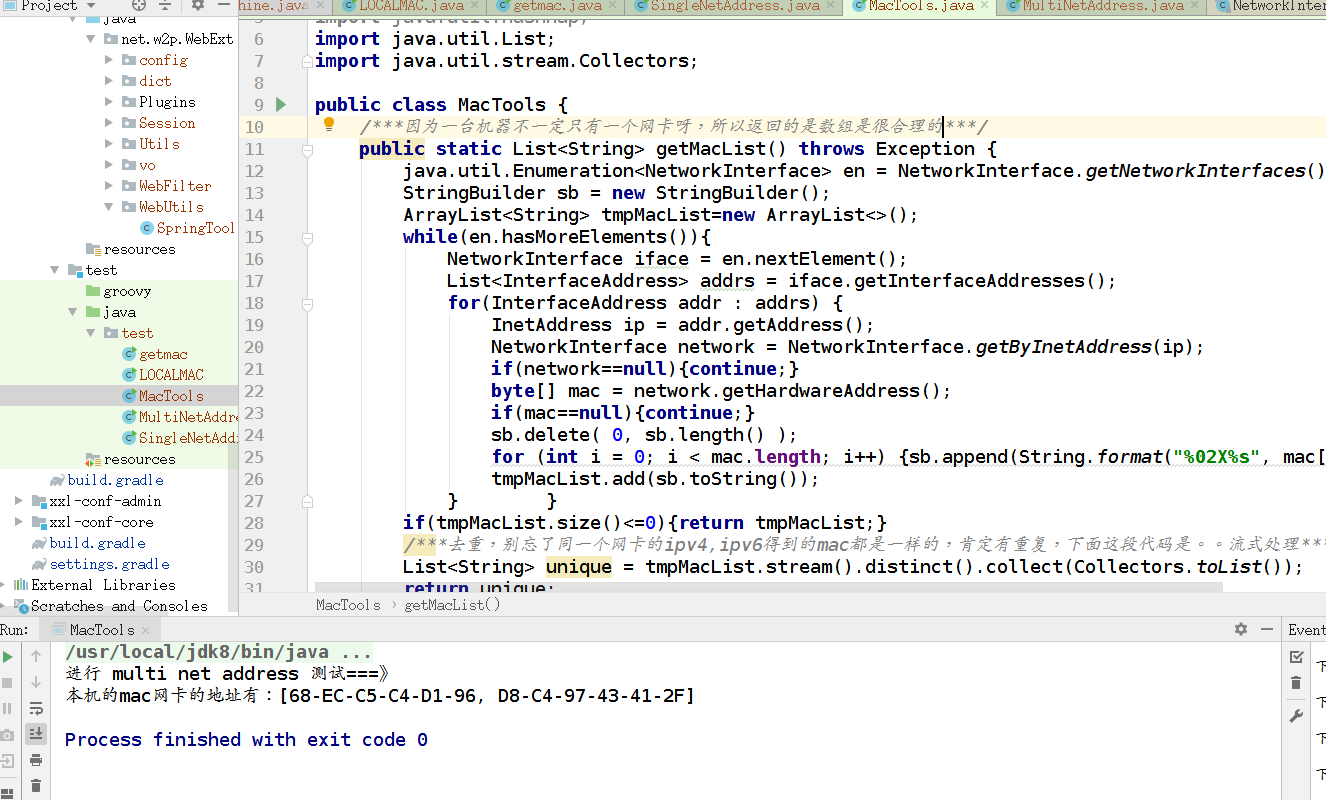The width and height of the screenshot is (1326, 800).
Task: Switch to the MultiNetAddress.java editor tab
Action: click(1102, 6)
